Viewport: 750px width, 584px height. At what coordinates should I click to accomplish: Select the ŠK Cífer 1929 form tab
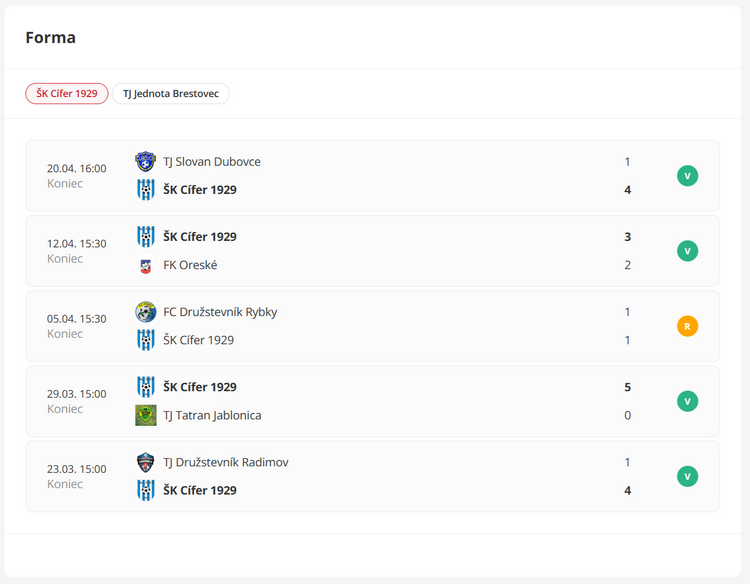pyautogui.click(x=67, y=94)
